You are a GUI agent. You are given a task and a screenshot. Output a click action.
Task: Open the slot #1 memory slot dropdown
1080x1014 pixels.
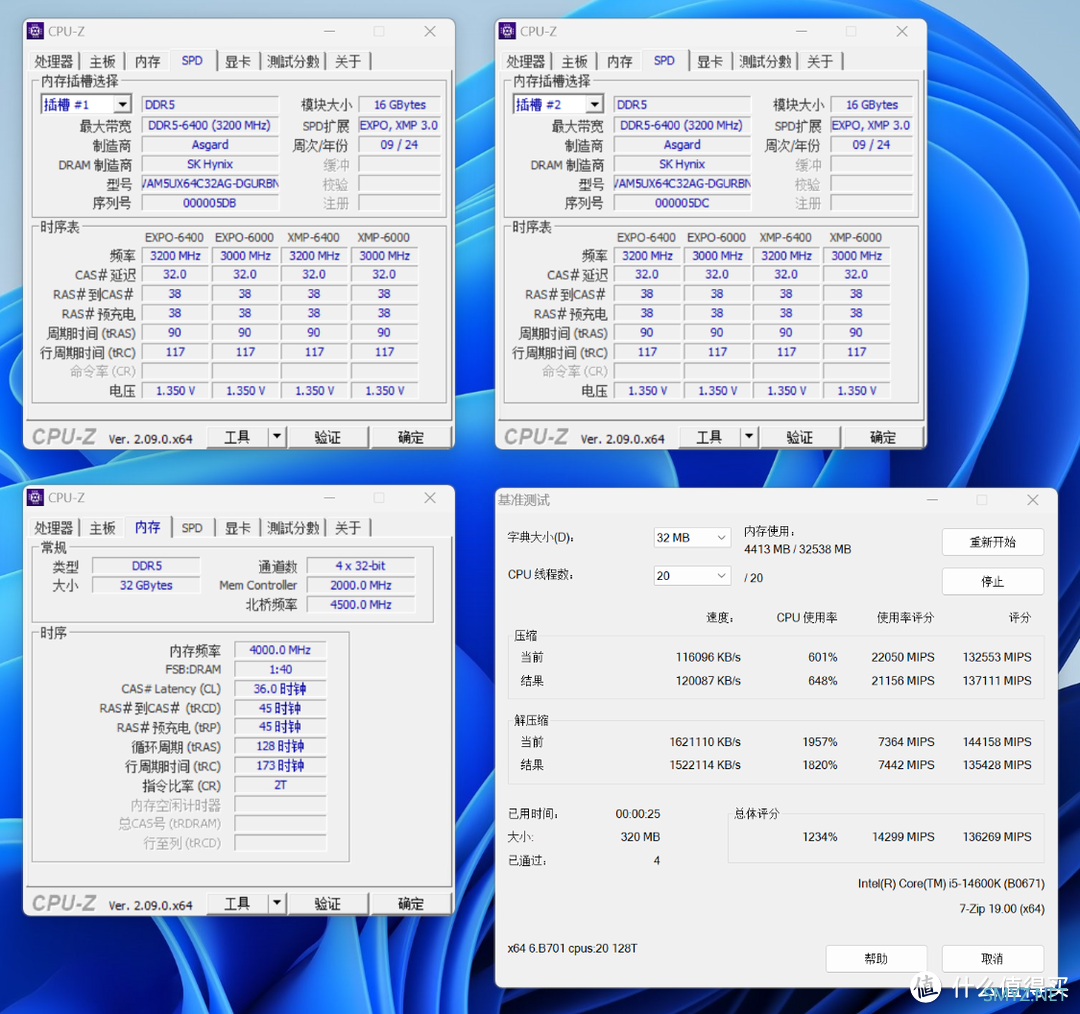(122, 105)
